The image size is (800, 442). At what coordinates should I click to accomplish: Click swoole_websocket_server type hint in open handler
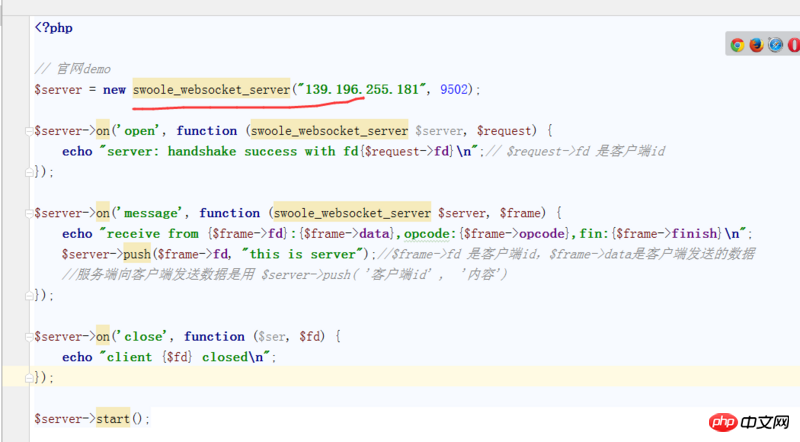coord(329,131)
